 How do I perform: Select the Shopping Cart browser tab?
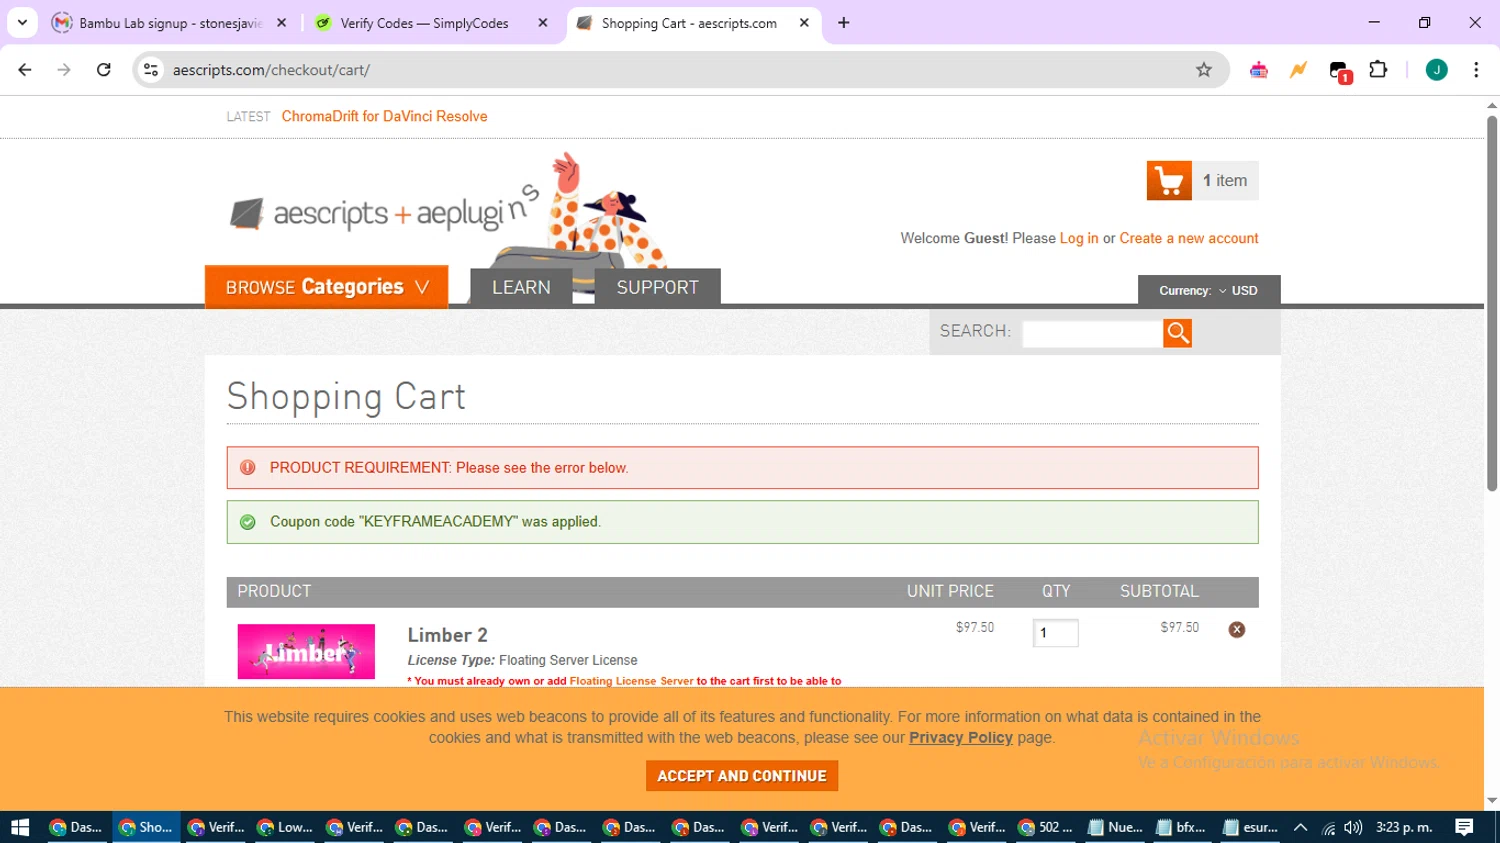coord(688,23)
